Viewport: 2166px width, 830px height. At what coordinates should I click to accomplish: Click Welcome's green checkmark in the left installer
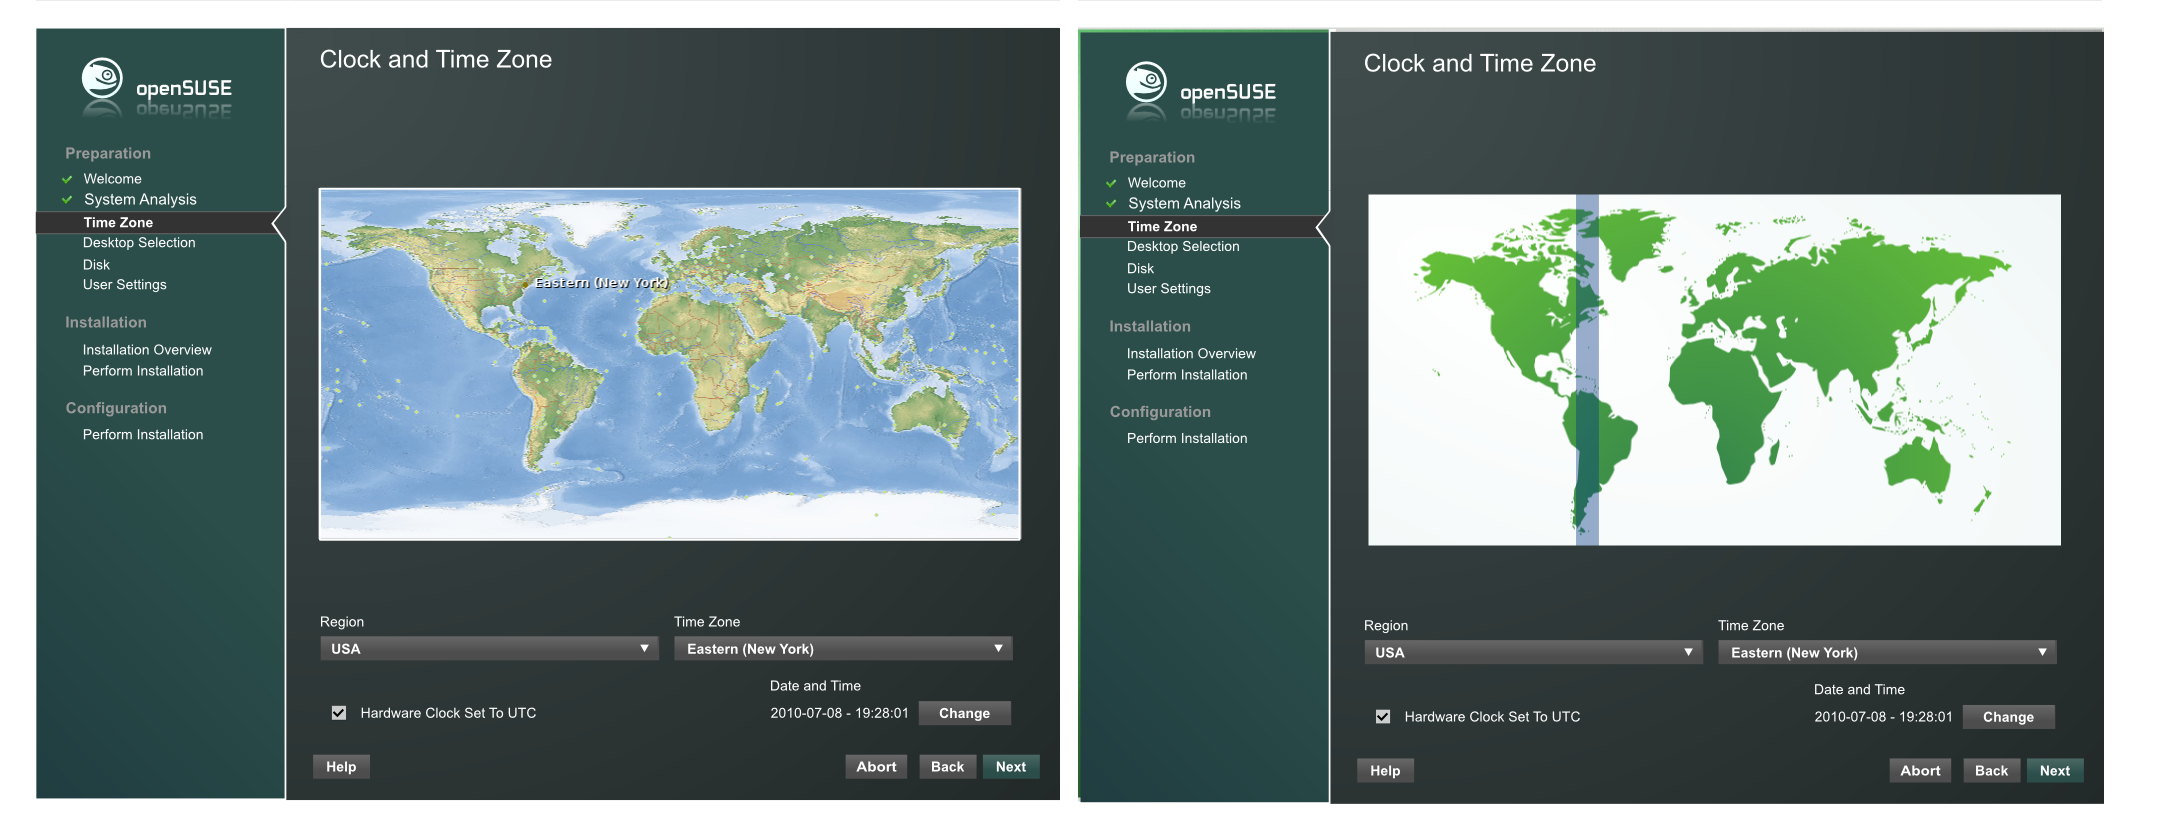click(67, 180)
